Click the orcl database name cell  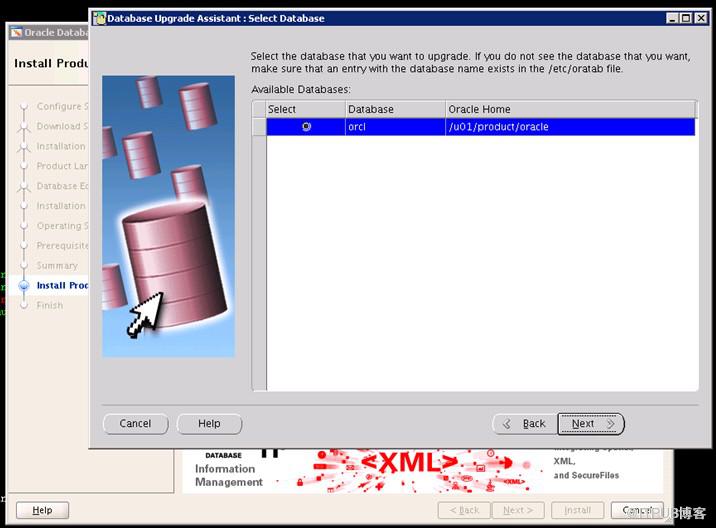coord(395,127)
